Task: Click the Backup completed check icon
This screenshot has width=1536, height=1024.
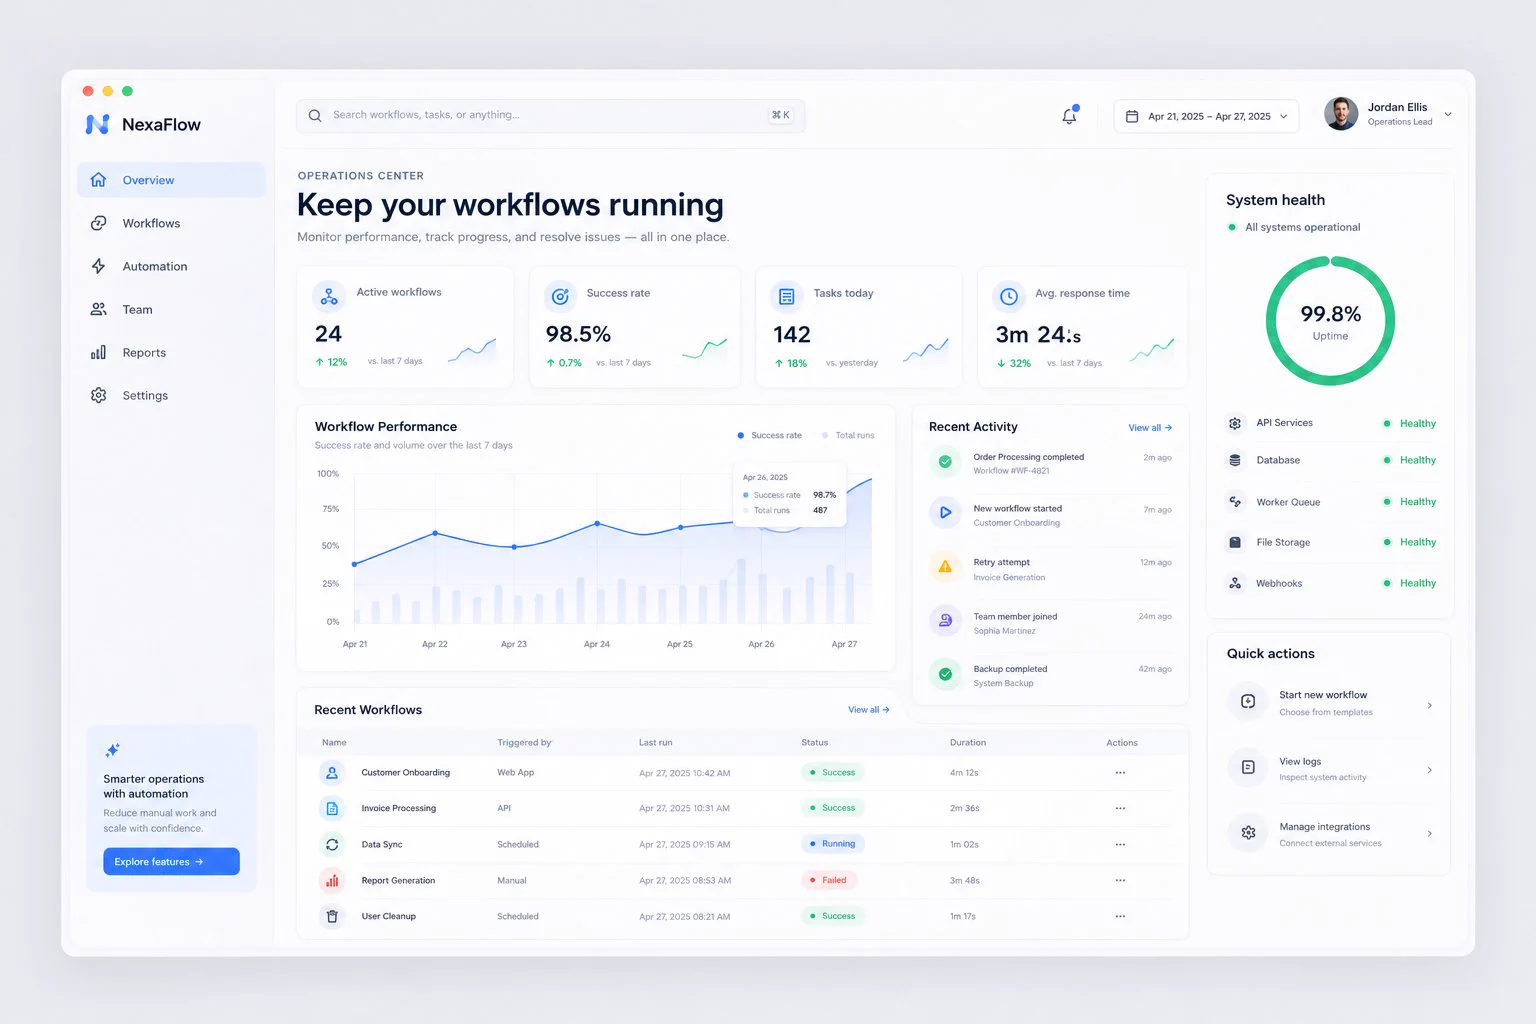Action: pos(945,674)
